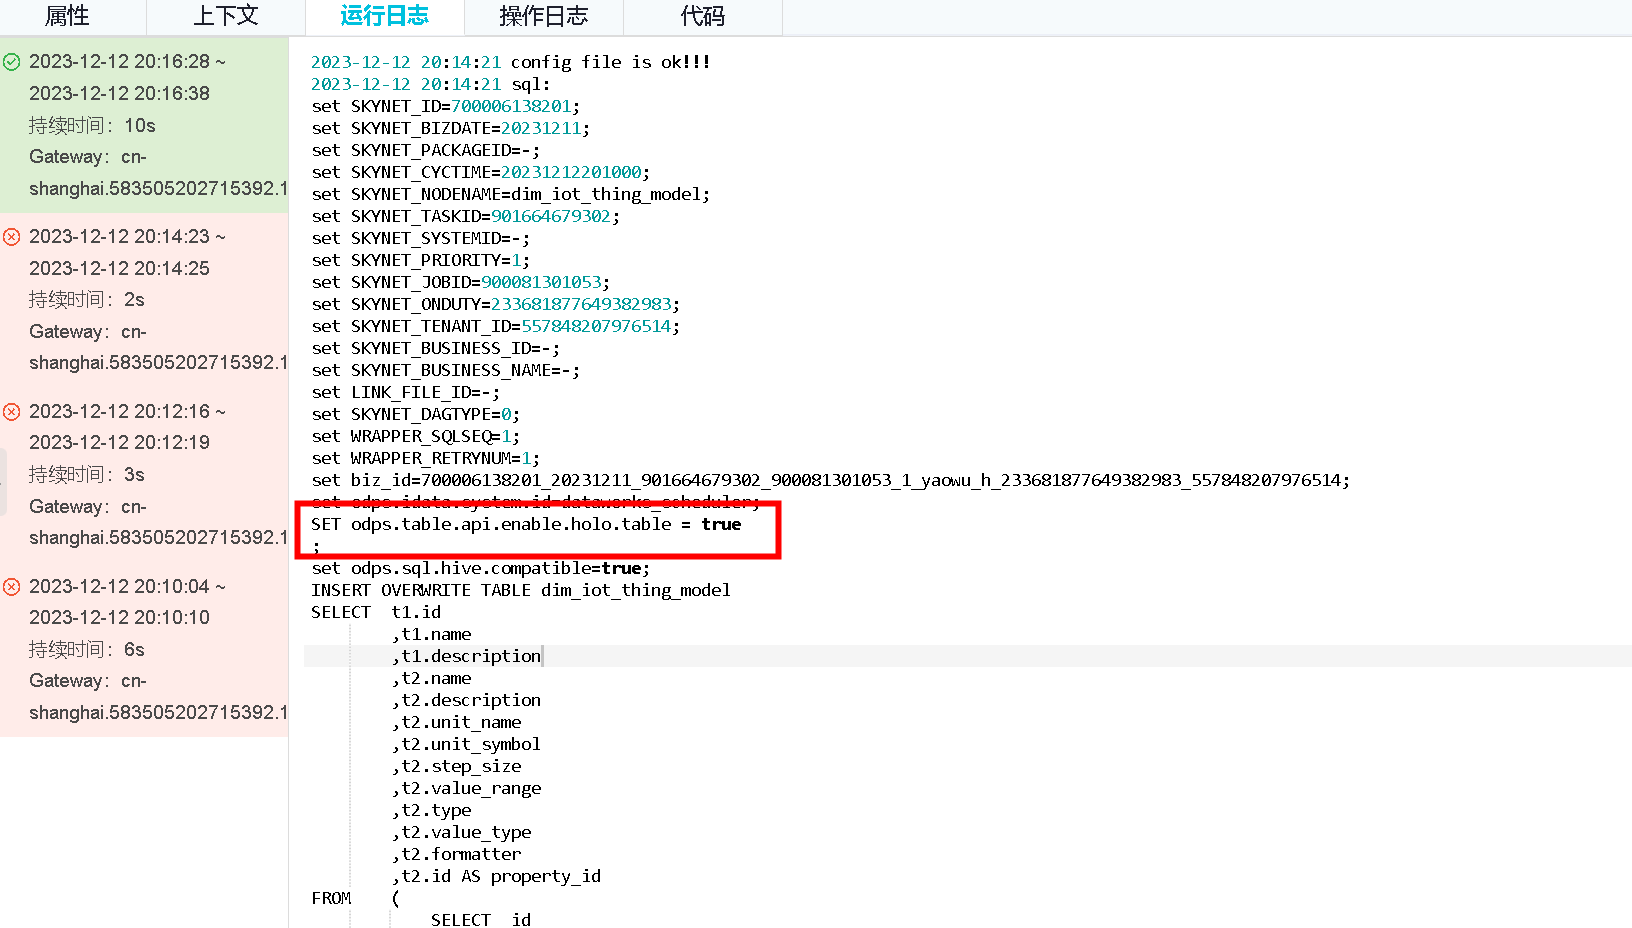The width and height of the screenshot is (1632, 928).
Task: Click the FROM ( line
Action: pos(356,898)
